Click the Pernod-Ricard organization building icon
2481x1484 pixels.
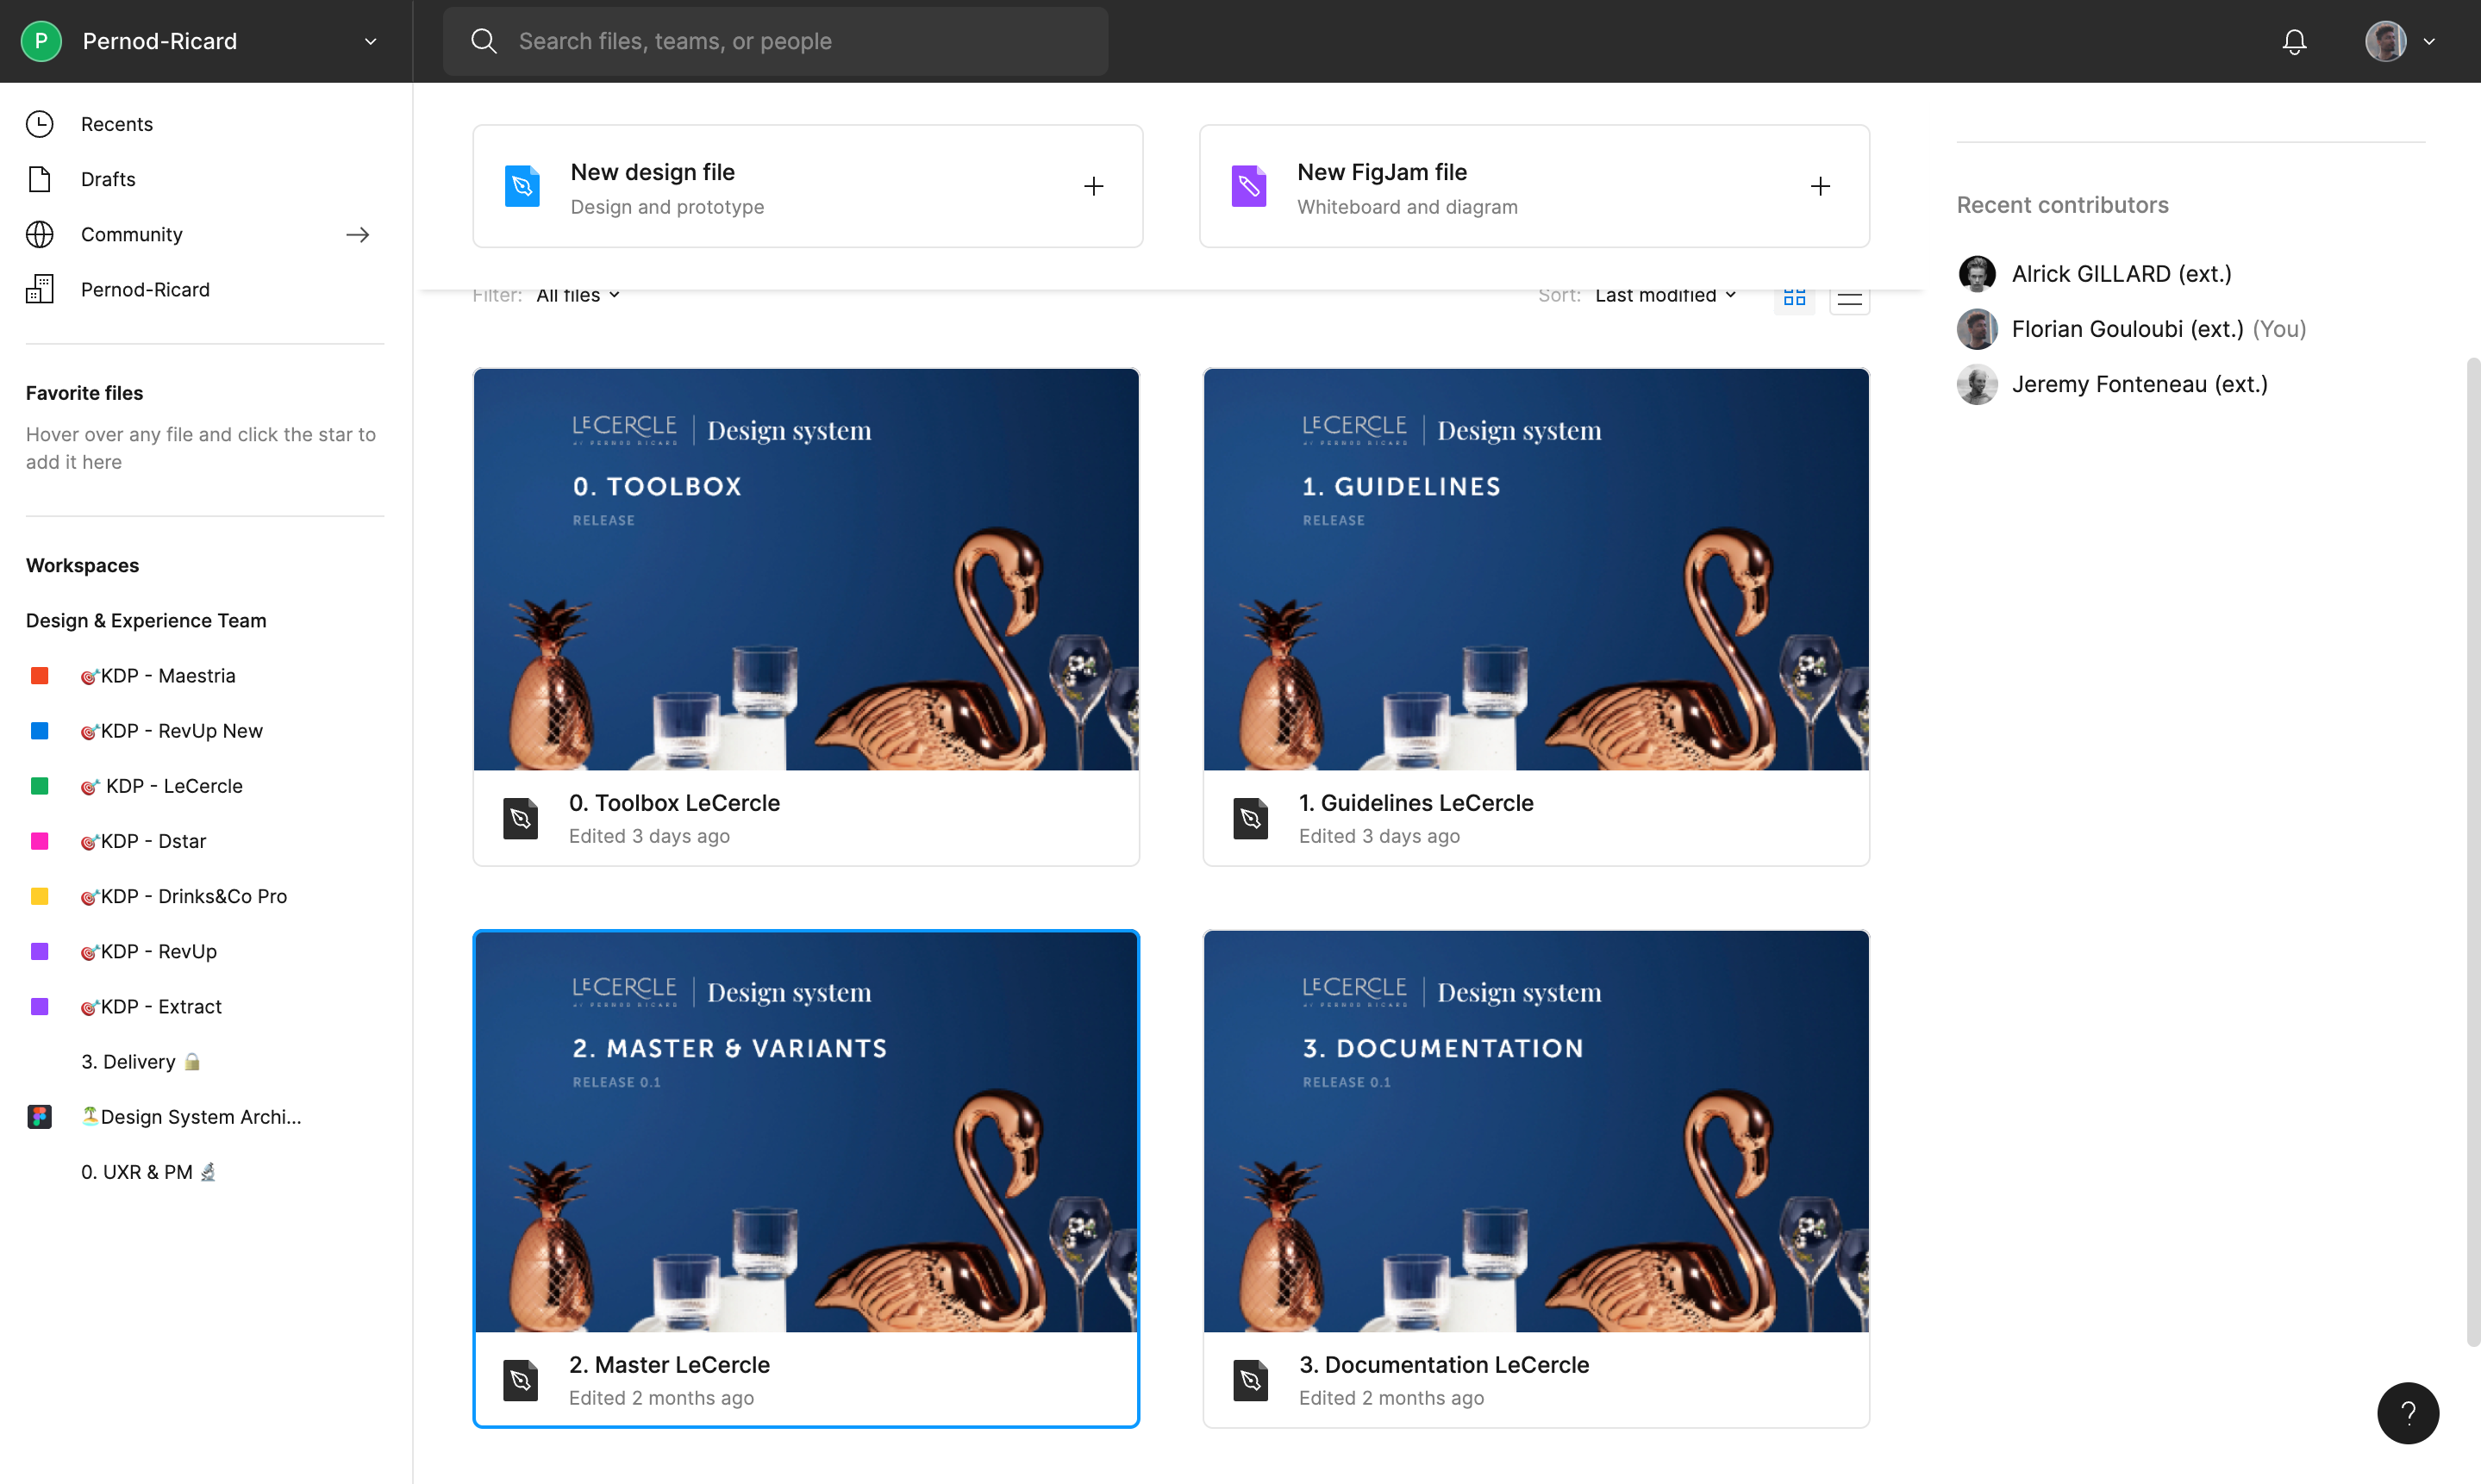[x=40, y=289]
